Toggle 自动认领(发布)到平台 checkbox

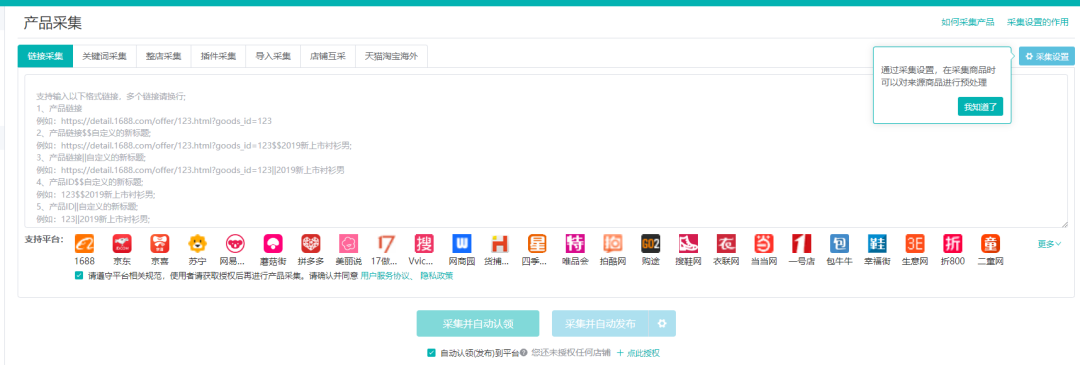[431, 353]
